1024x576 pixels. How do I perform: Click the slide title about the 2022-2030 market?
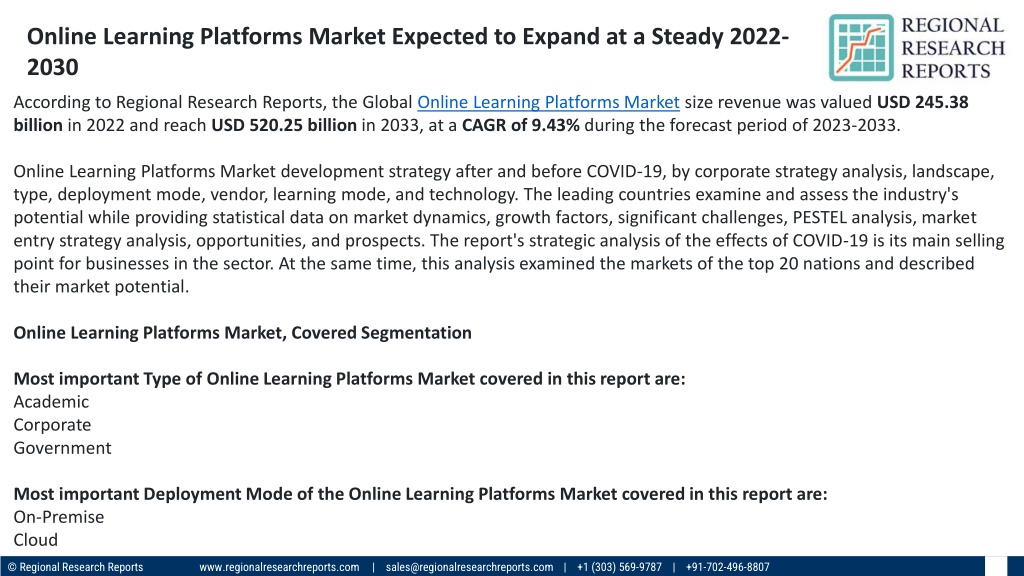click(408, 52)
